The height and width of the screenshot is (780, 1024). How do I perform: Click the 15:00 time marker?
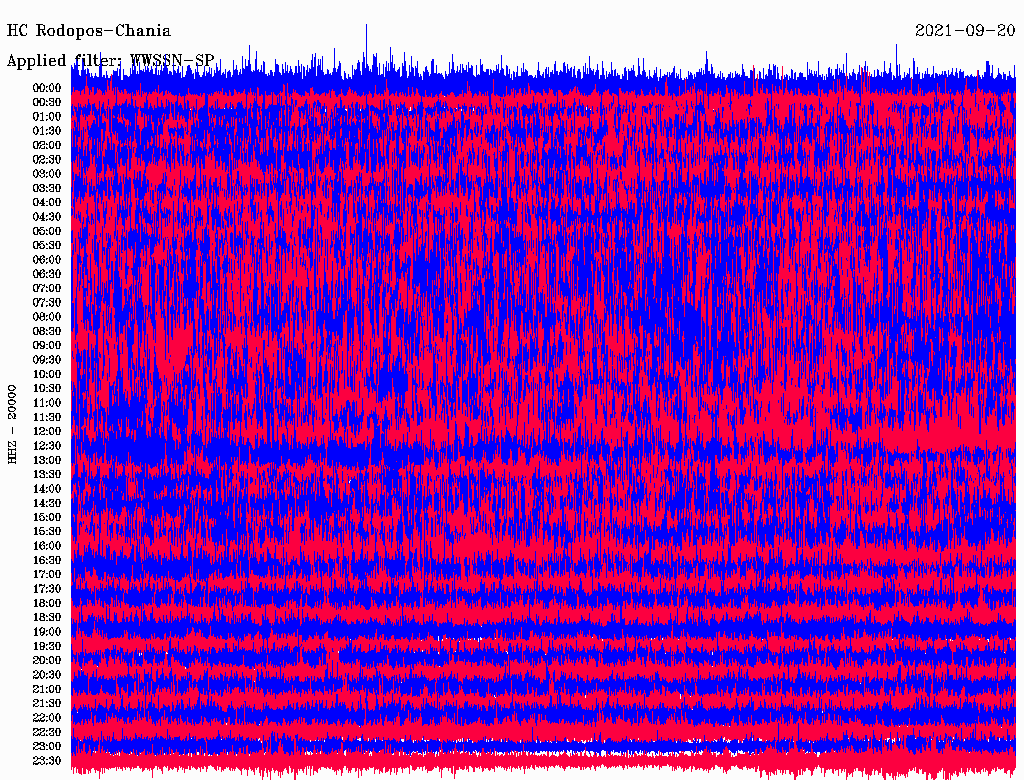[x=47, y=518]
